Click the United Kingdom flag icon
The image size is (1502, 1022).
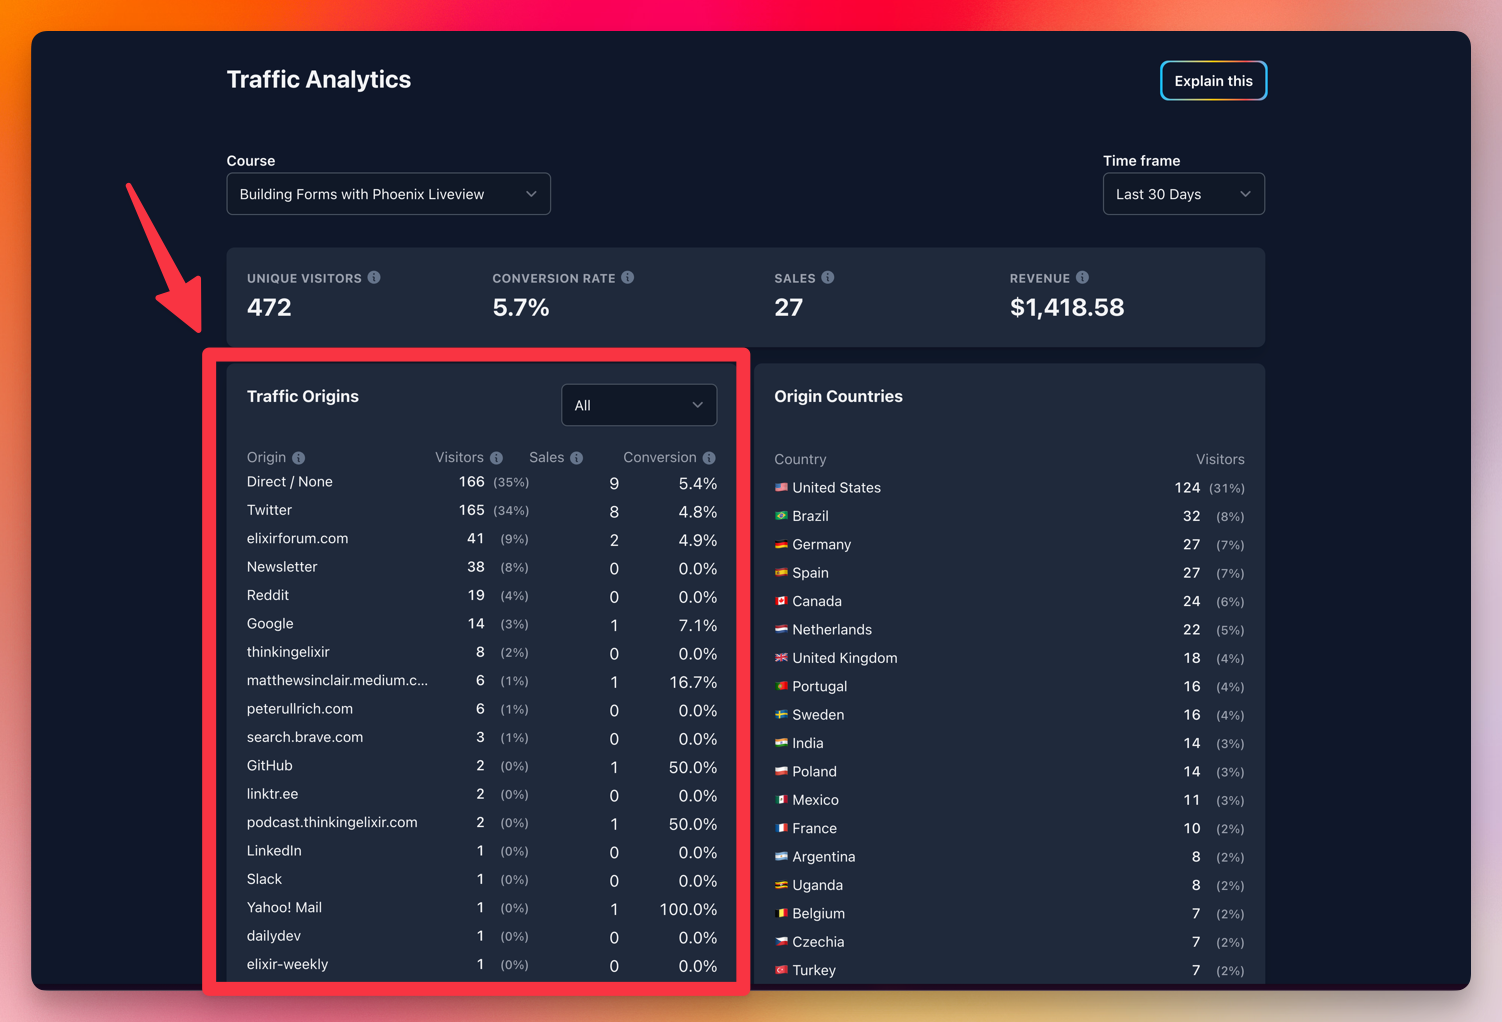coord(781,658)
